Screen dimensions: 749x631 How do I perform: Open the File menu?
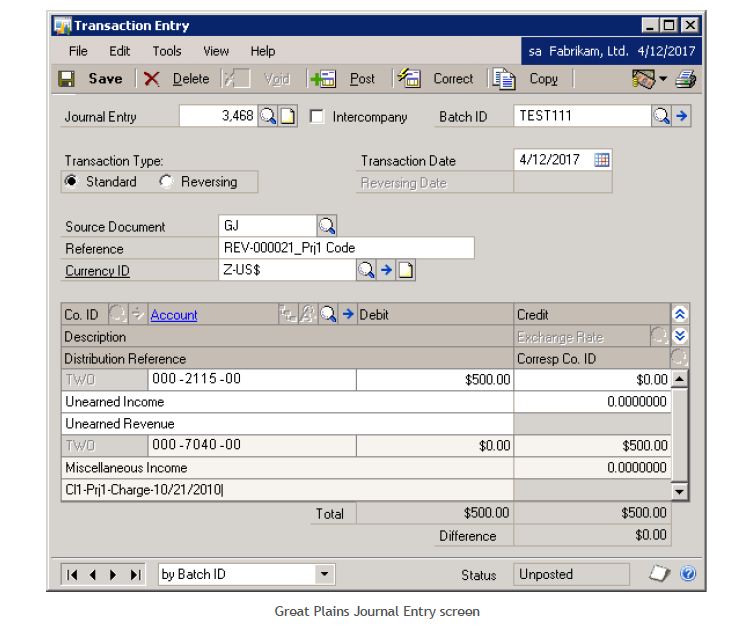(x=78, y=51)
